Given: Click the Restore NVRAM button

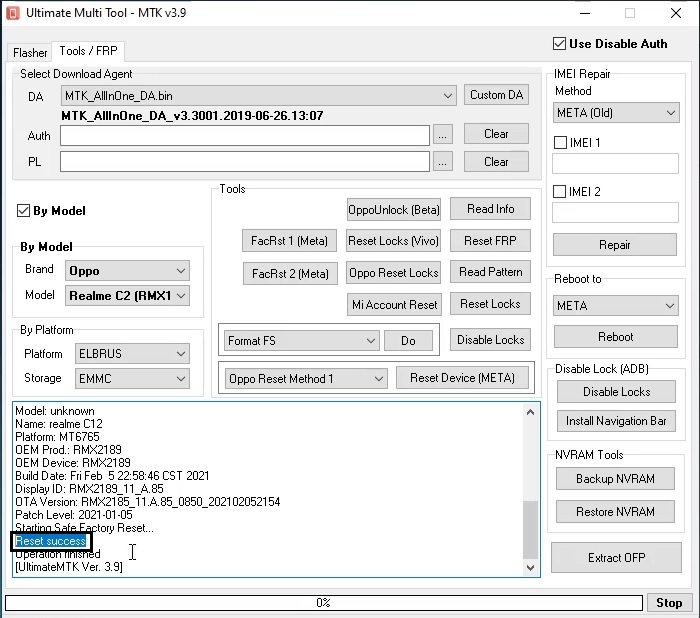Looking at the screenshot, I should [615, 511].
